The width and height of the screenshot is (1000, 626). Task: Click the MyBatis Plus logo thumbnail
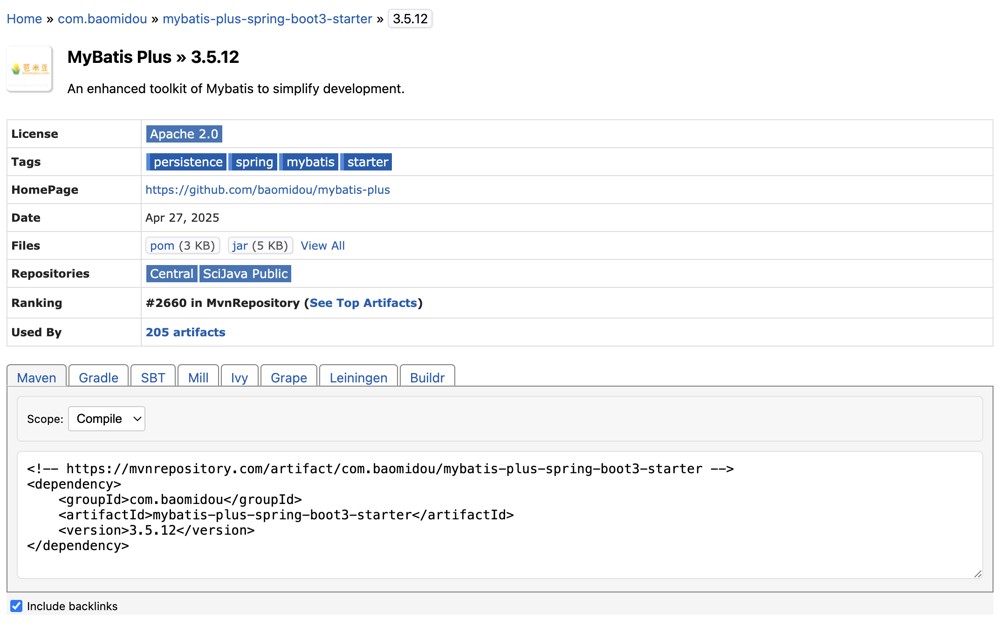[x=29, y=69]
